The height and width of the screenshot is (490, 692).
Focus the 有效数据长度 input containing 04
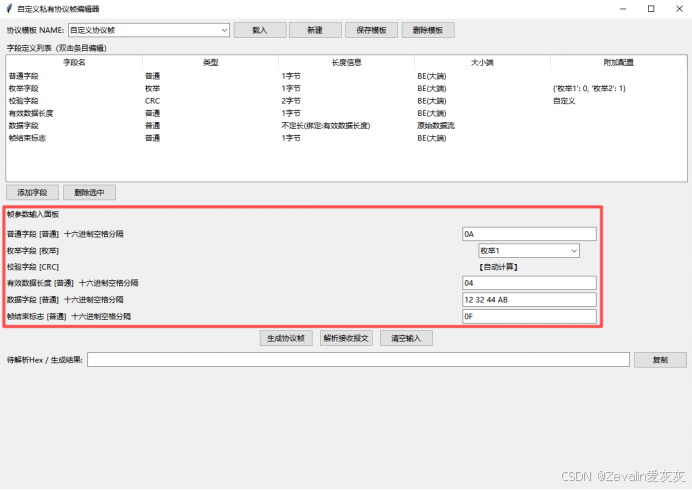pos(529,283)
